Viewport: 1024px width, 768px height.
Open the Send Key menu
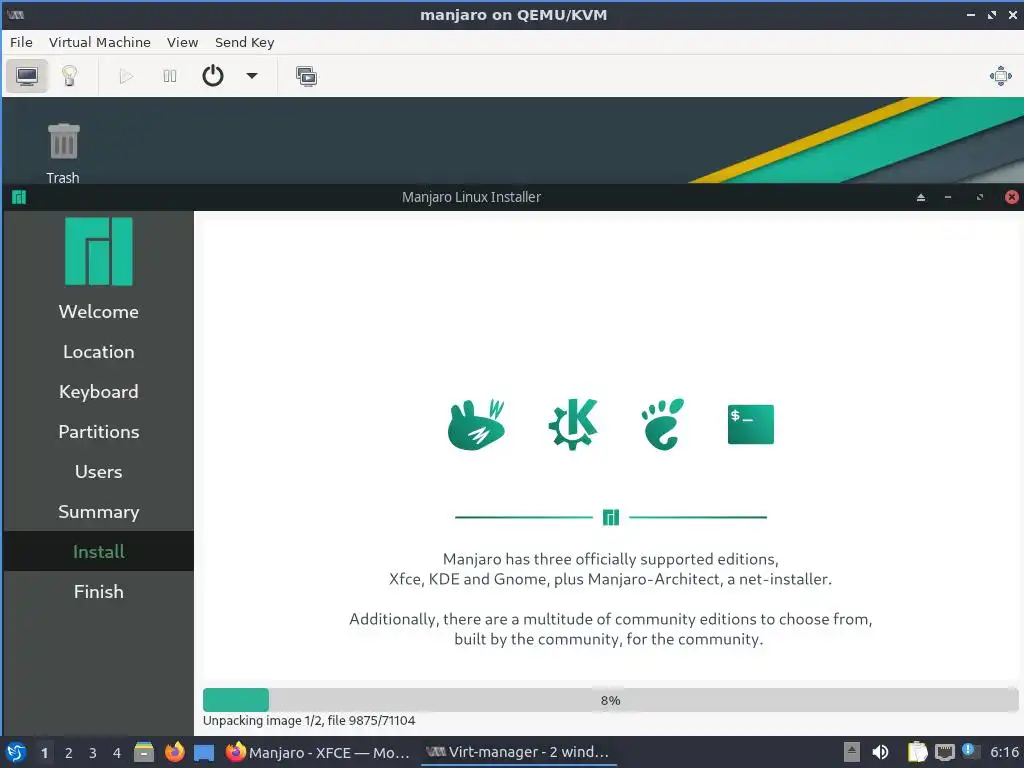pyautogui.click(x=244, y=42)
